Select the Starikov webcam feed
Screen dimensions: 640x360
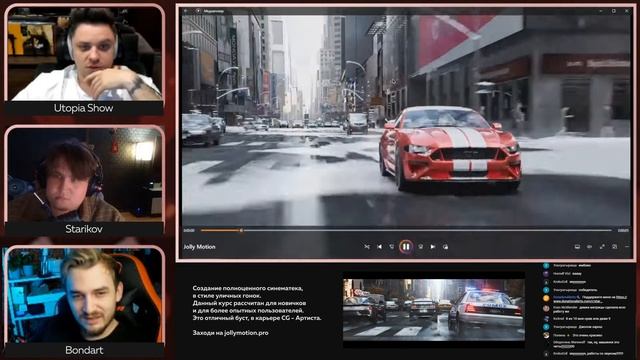coord(84,175)
